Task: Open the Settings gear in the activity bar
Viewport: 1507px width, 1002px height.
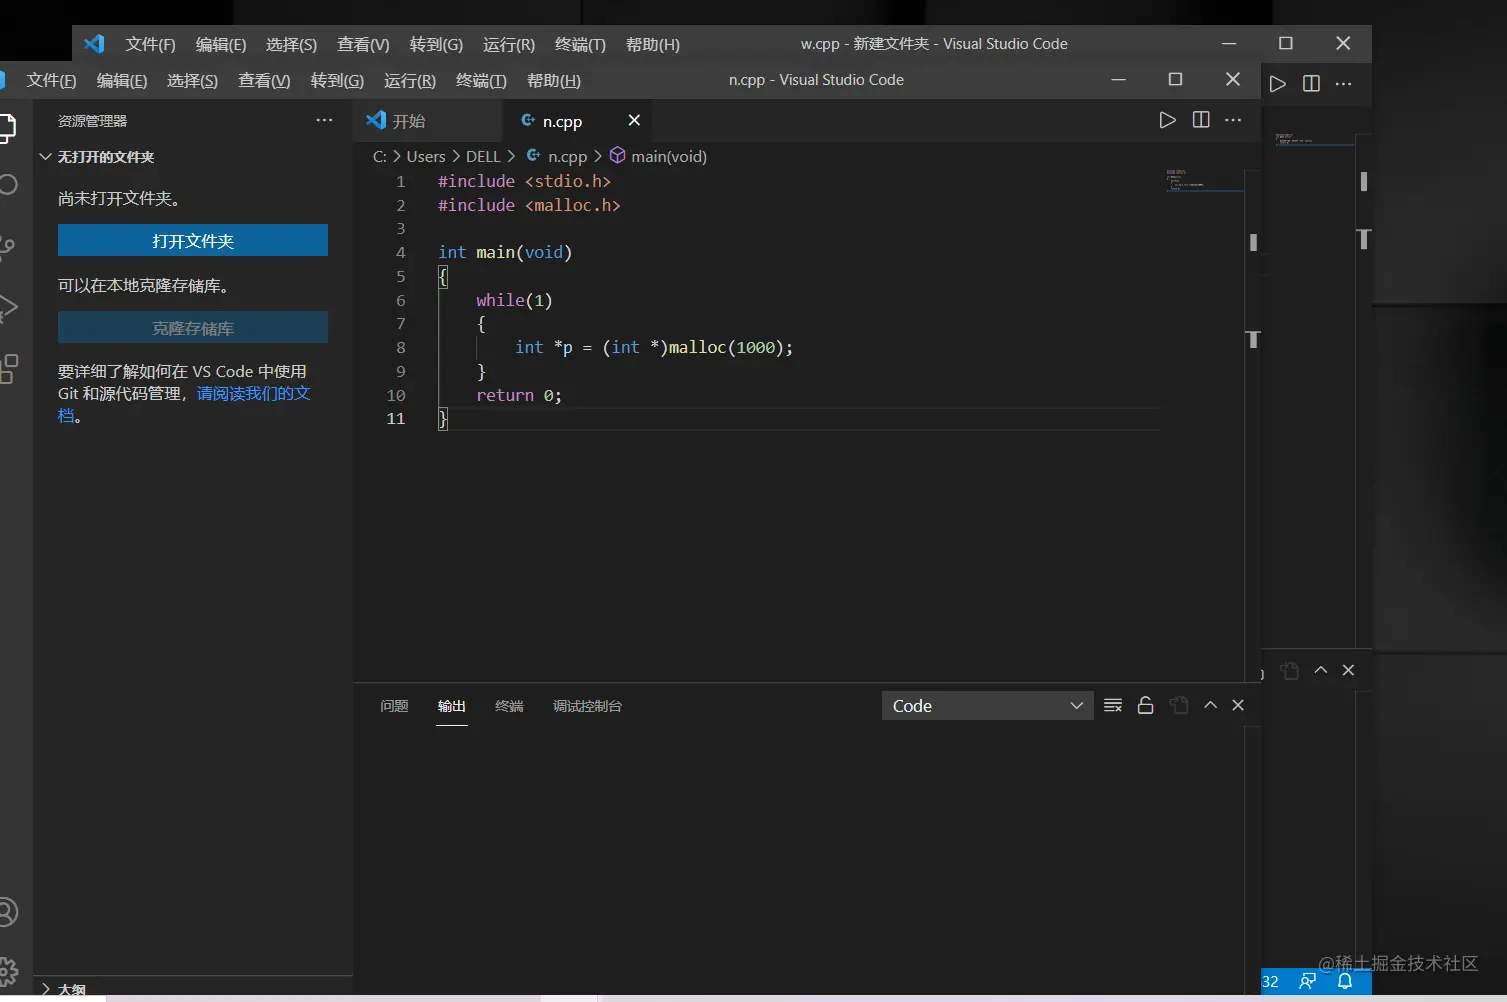Action: (8, 969)
